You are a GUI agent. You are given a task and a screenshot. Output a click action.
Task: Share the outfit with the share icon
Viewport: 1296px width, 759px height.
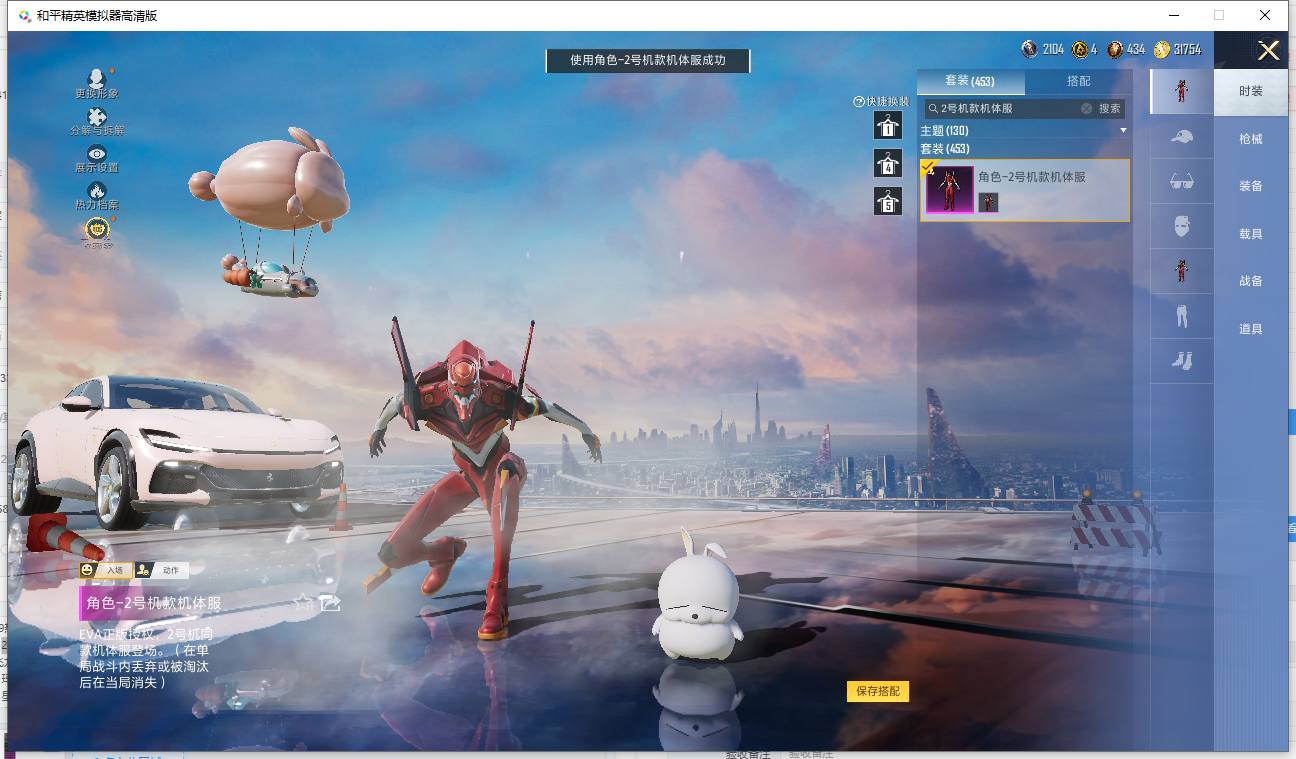[330, 602]
